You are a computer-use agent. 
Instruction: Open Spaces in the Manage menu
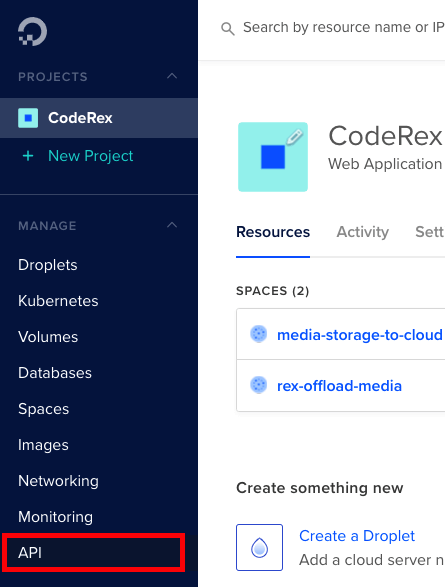tap(43, 409)
